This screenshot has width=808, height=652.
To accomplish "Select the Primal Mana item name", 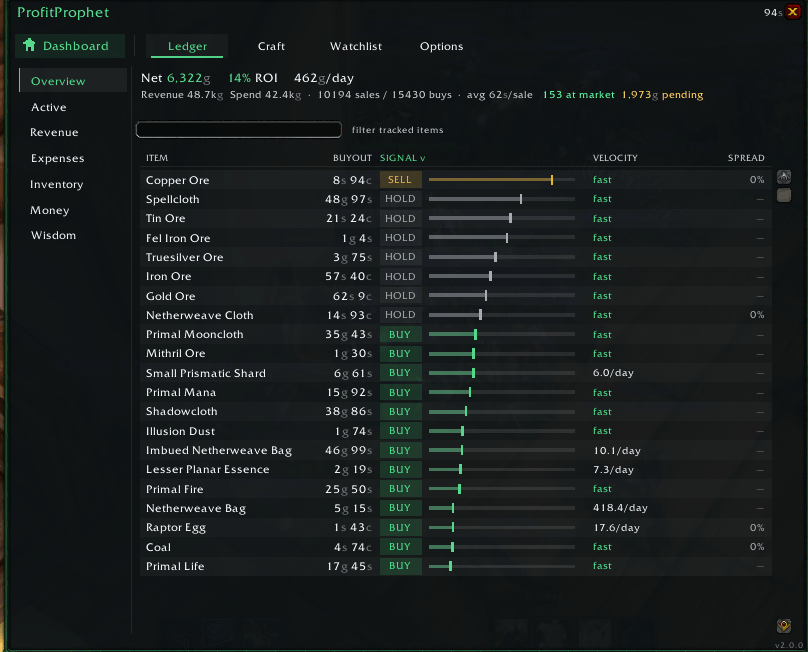I will click(x=181, y=392).
